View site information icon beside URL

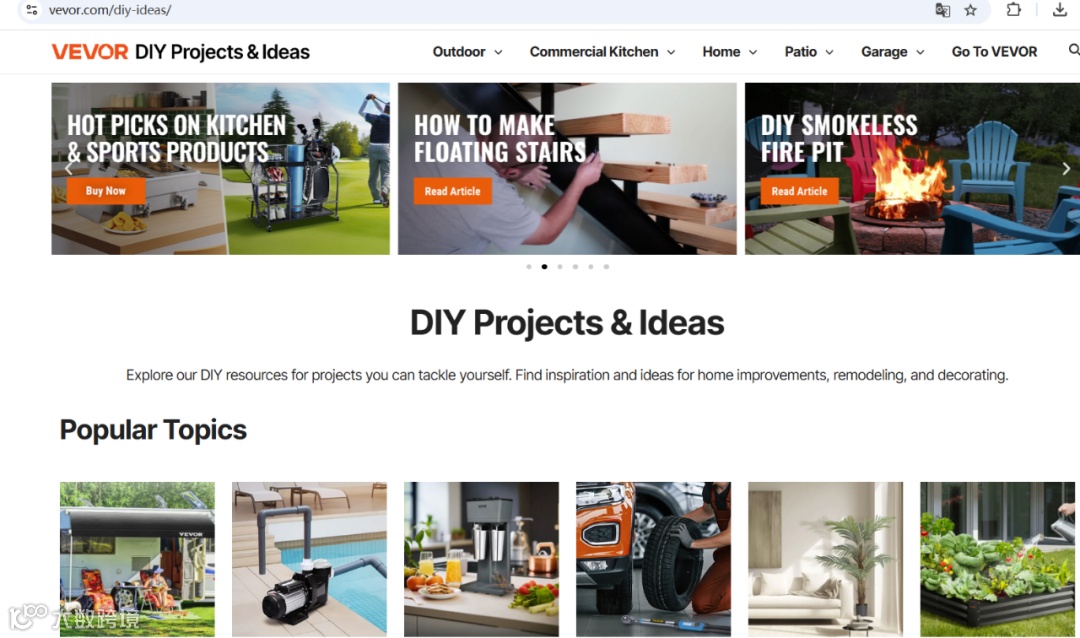tap(32, 10)
